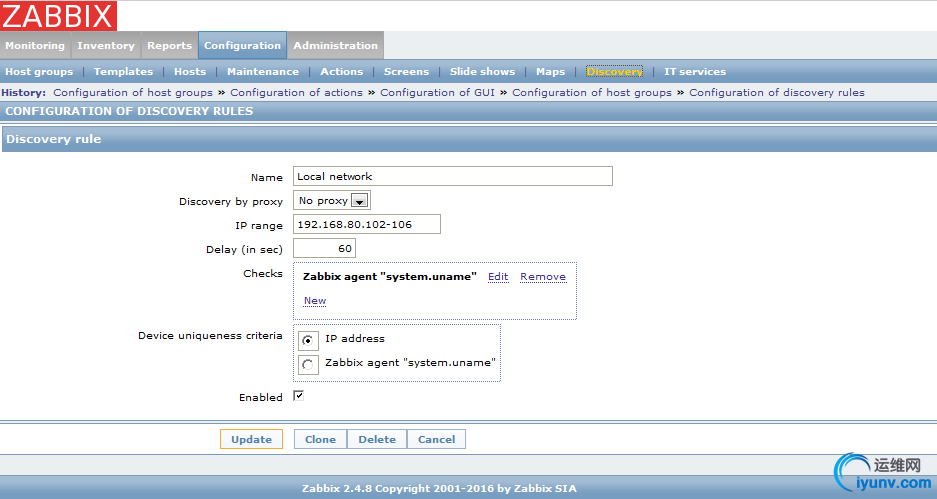Image resolution: width=937 pixels, height=499 pixels.
Task: Go to Hosts submenu
Action: pyautogui.click(x=190, y=72)
